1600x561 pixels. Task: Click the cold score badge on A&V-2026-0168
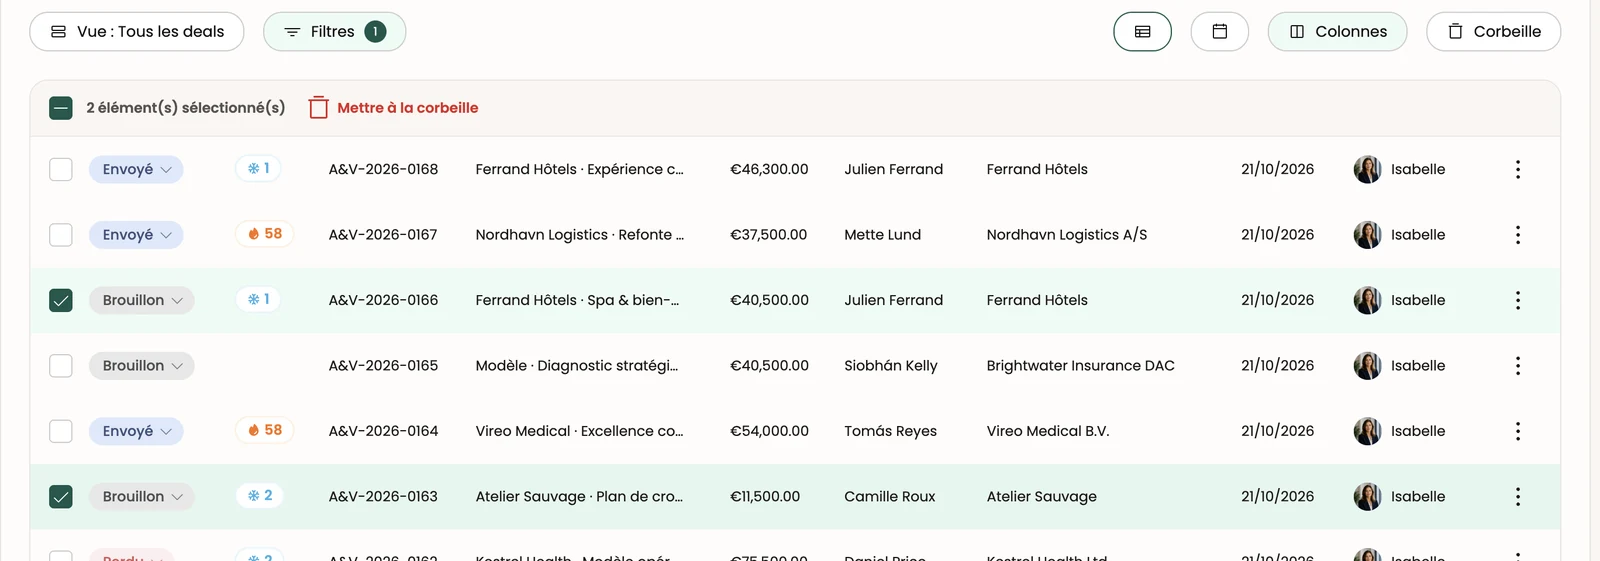259,169
